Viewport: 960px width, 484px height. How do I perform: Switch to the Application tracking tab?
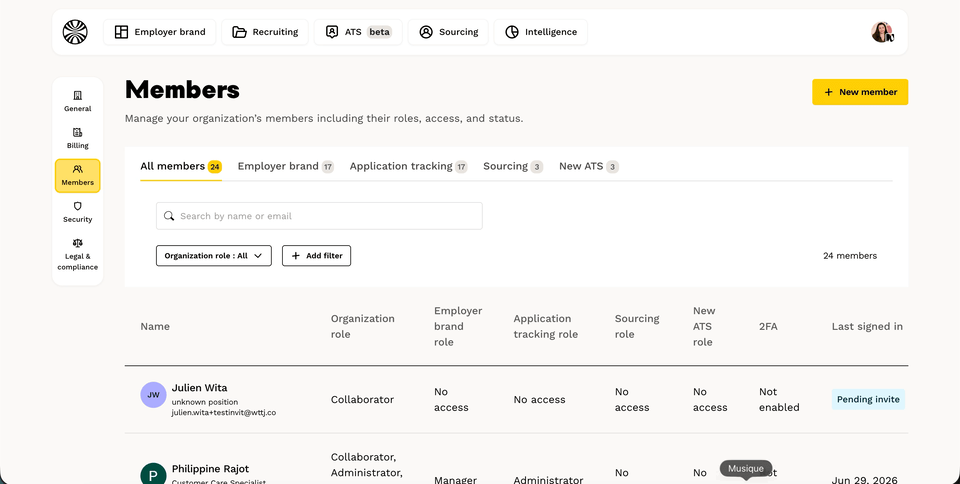coord(408,166)
